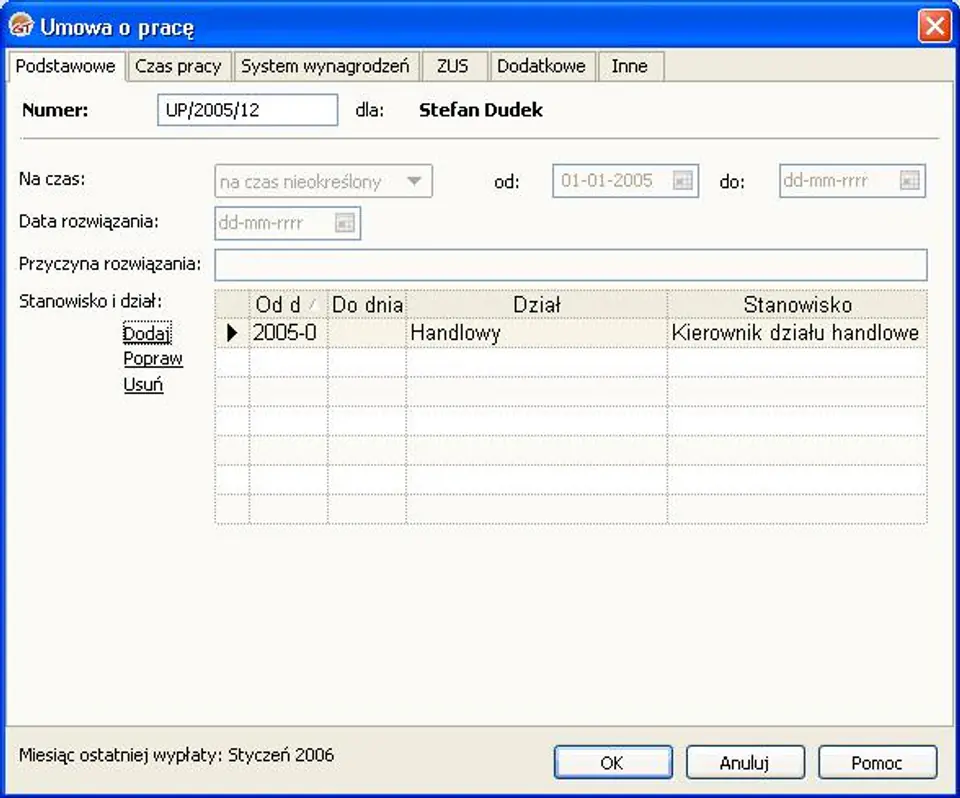Sort by the 'Od d' column header
The width and height of the screenshot is (960, 798).
288,304
